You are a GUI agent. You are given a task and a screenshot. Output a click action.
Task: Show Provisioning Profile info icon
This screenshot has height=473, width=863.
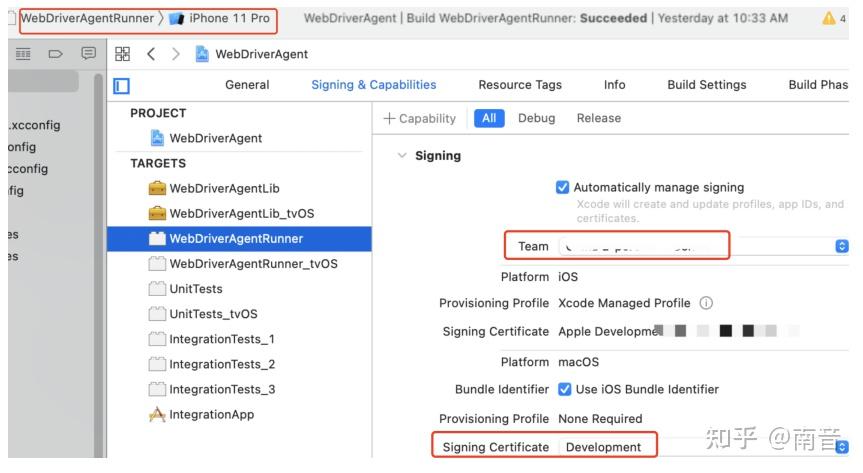[706, 303]
